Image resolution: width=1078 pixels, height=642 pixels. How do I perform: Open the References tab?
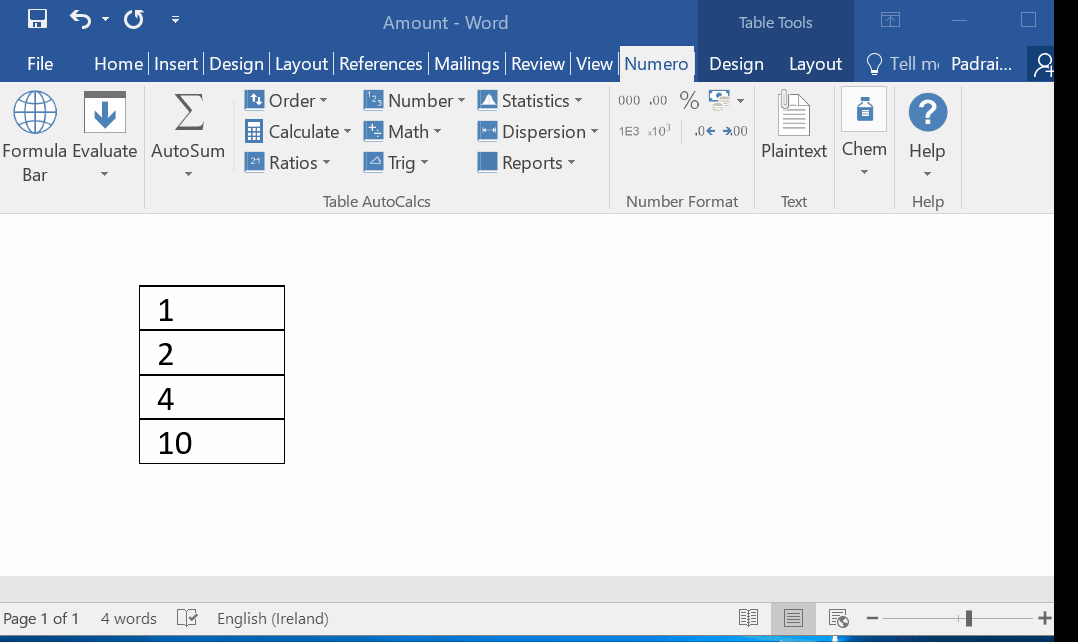pyautogui.click(x=380, y=64)
